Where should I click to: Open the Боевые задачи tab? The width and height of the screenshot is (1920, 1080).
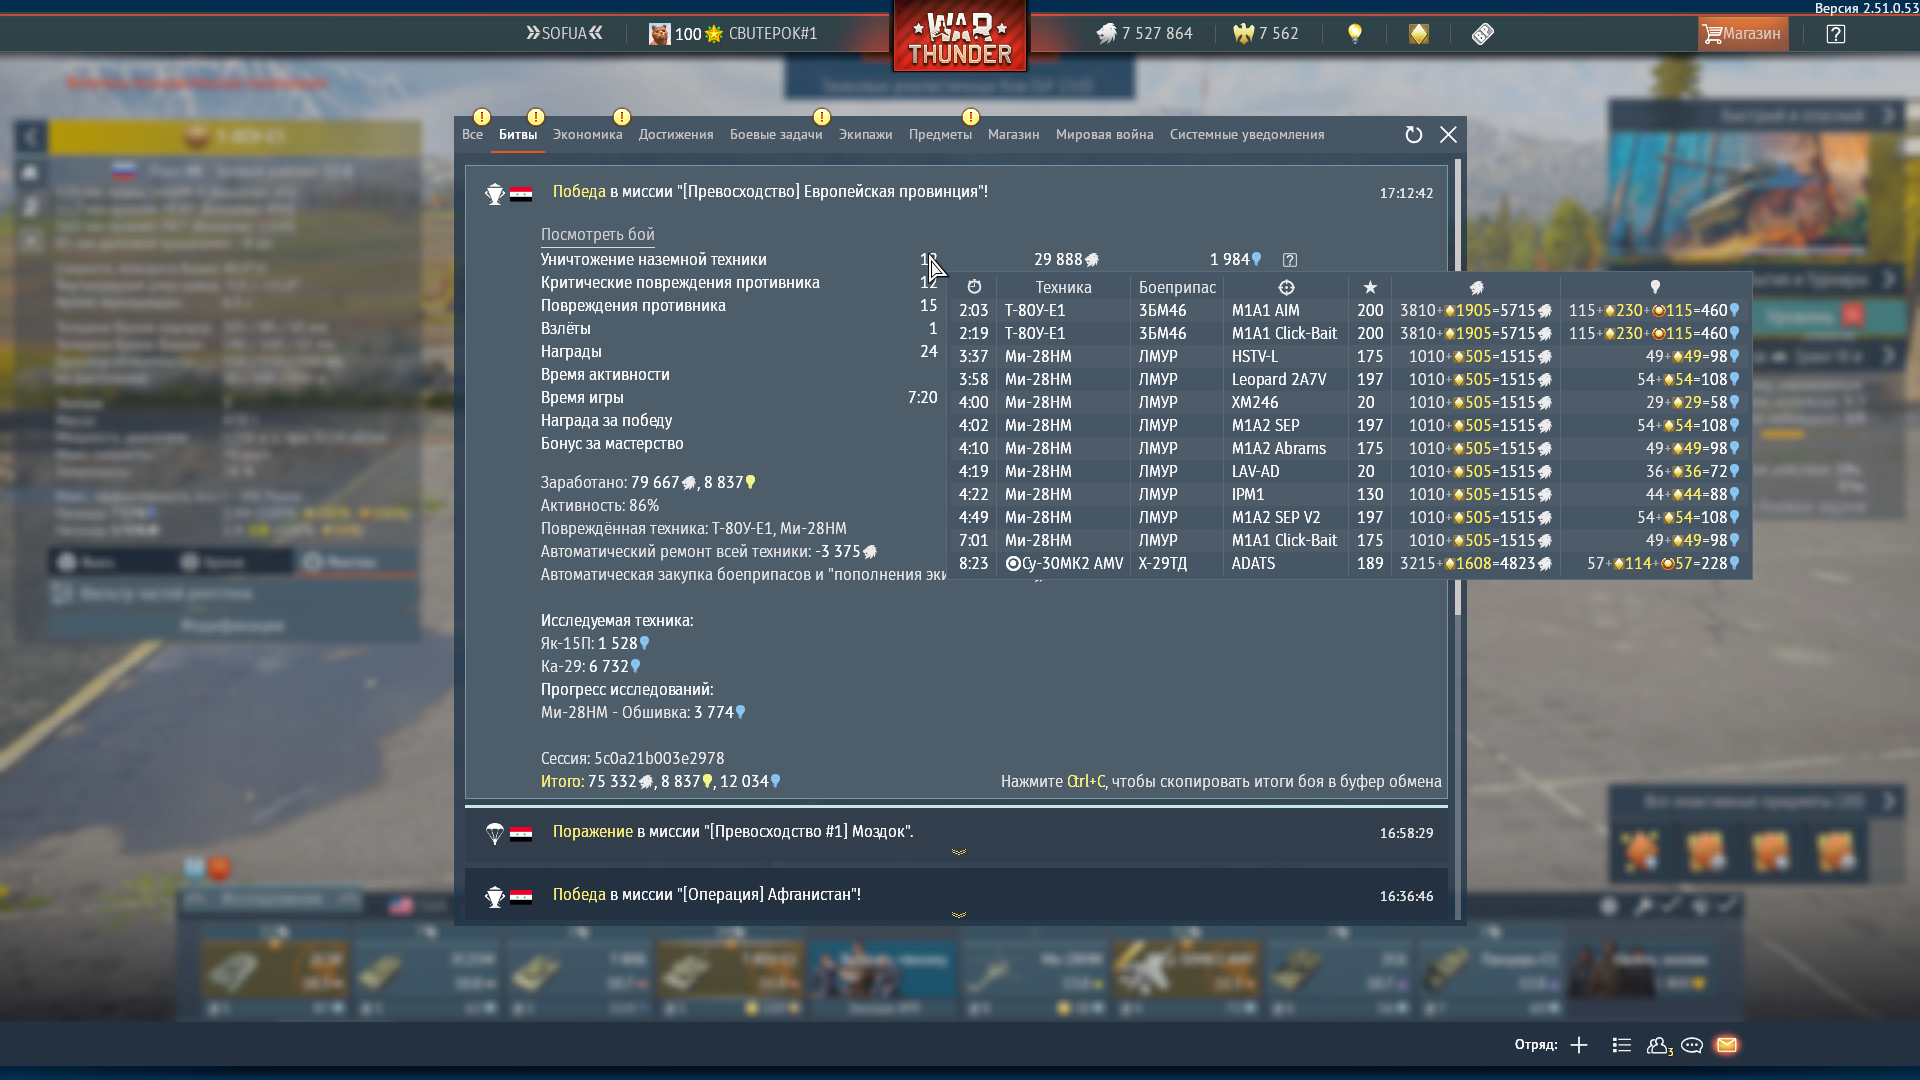point(775,135)
